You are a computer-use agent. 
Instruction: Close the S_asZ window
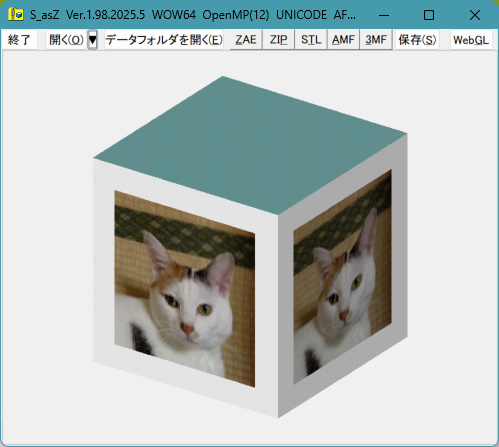(475, 15)
